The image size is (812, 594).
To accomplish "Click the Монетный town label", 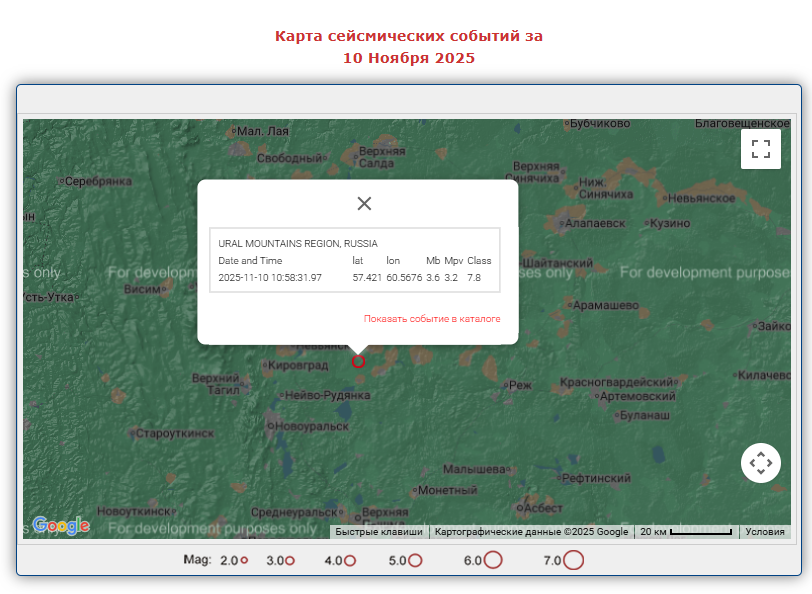I will tap(447, 490).
